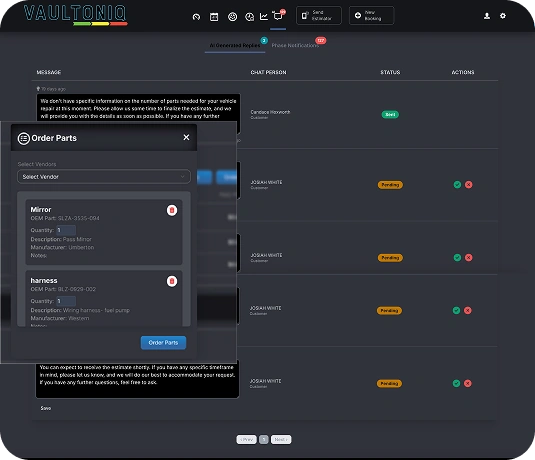The image size is (535, 460).
Task: Open the chat messages icon with badge
Action: coord(278,16)
